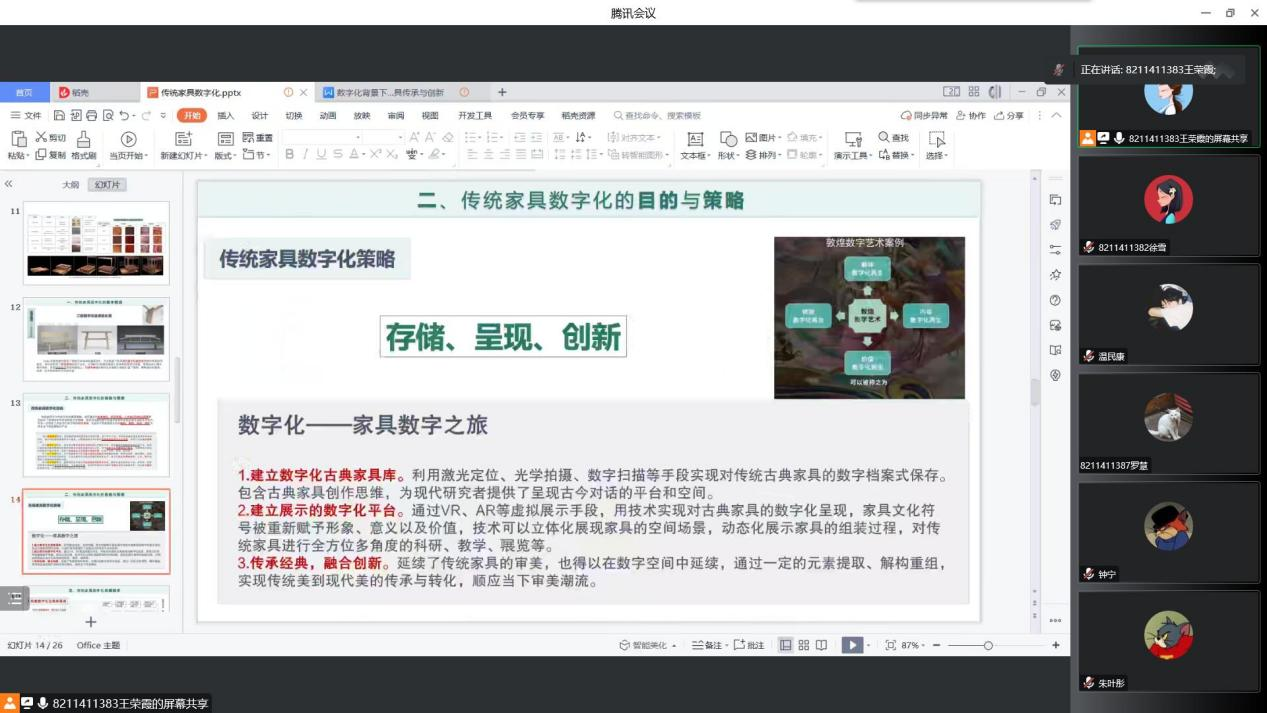Open the 首页 (Home) document tab
Image resolution: width=1267 pixels, height=713 pixels.
coord(24,92)
